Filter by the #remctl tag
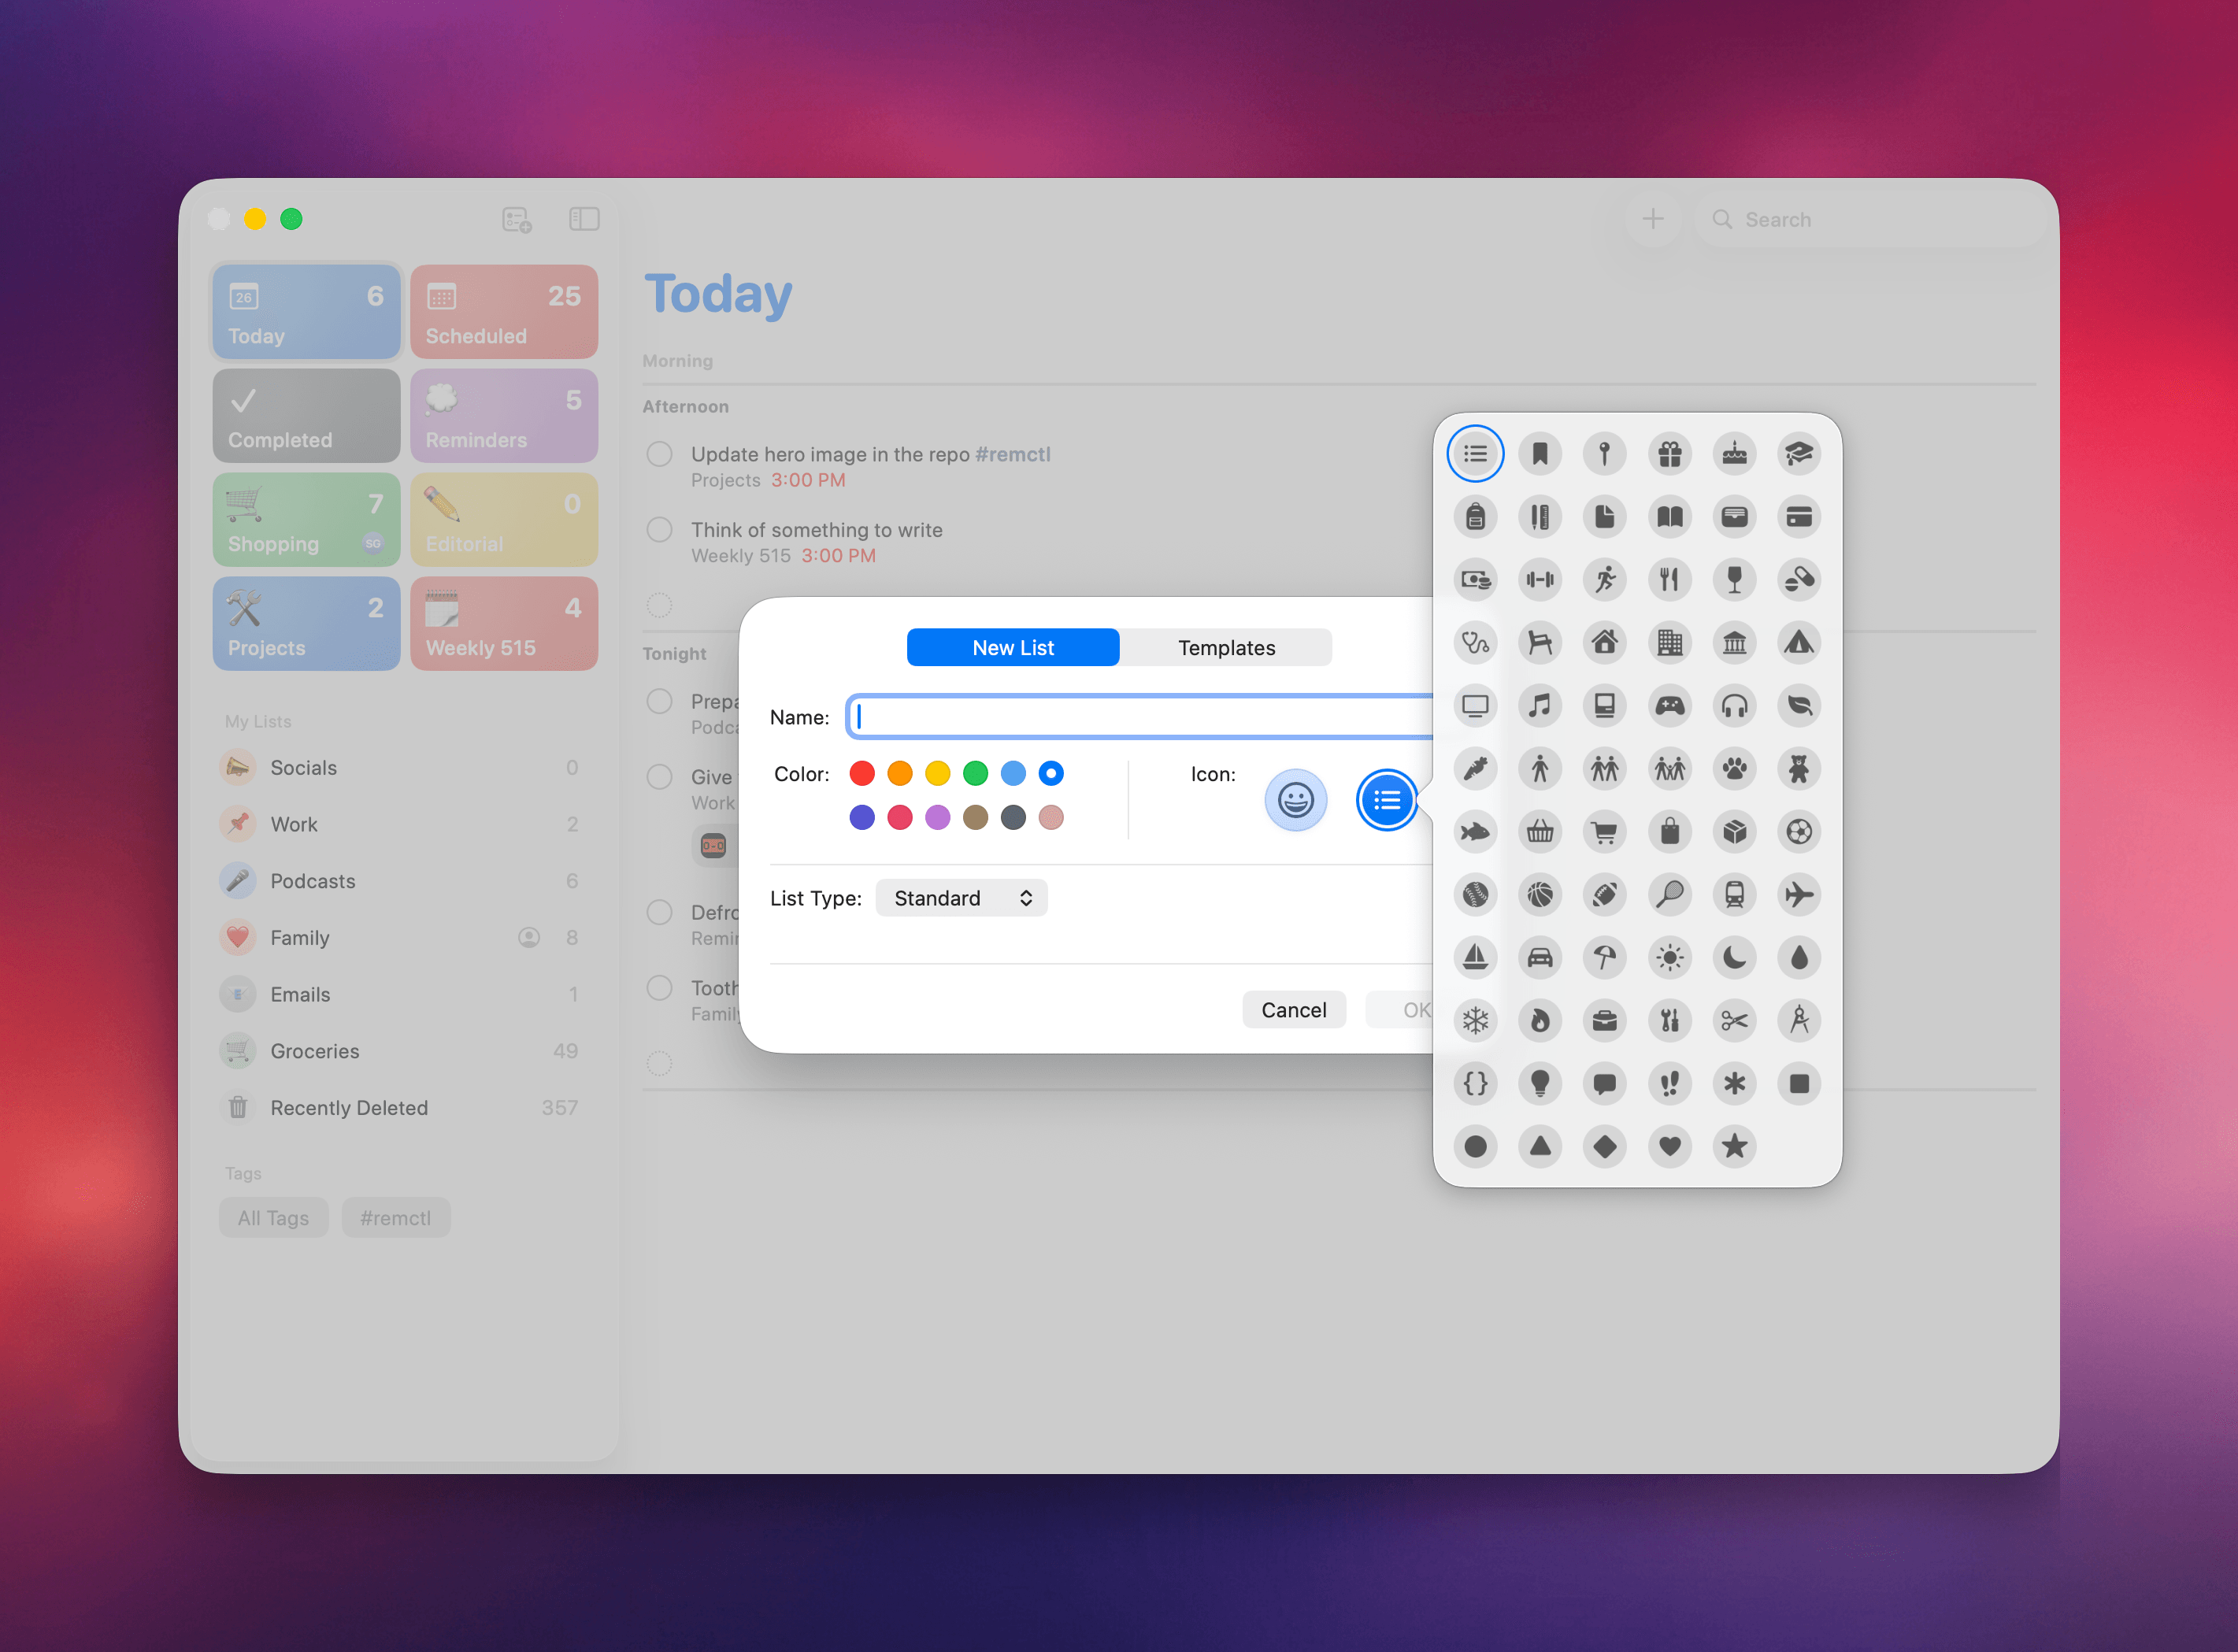The height and width of the screenshot is (1652, 2238). (x=396, y=1218)
